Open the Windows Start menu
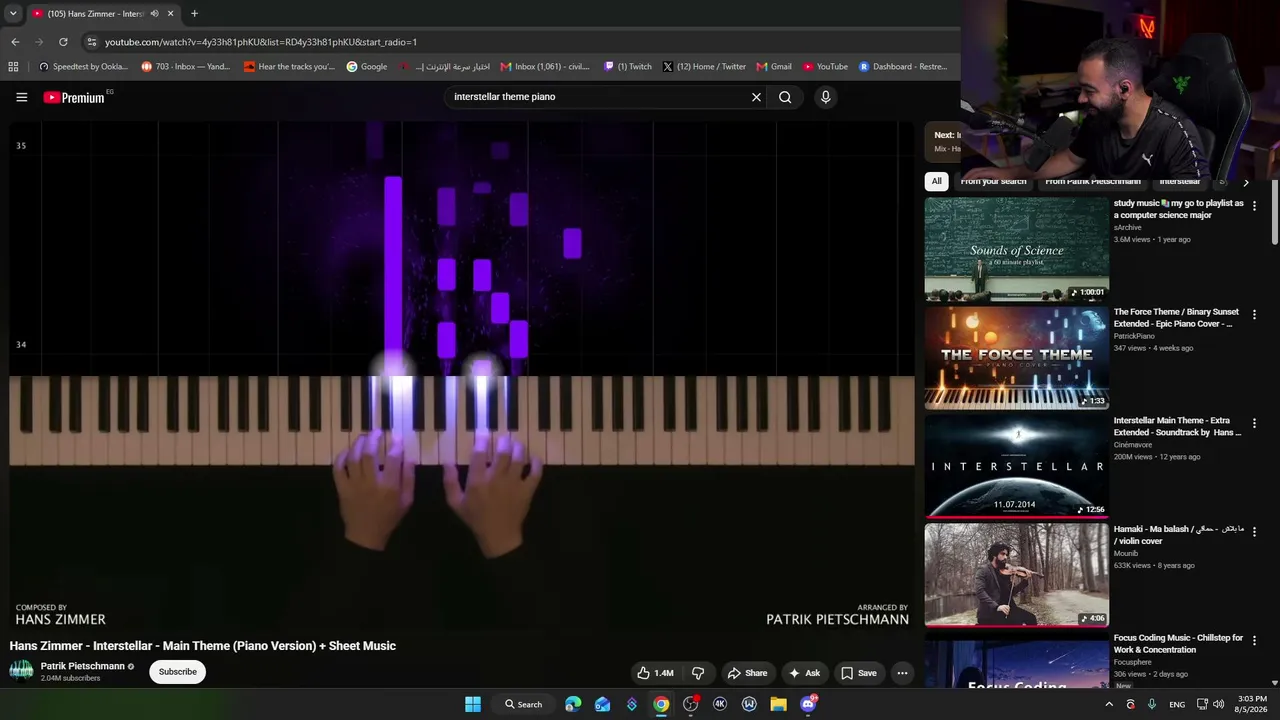This screenshot has height=720, width=1280. [x=473, y=704]
